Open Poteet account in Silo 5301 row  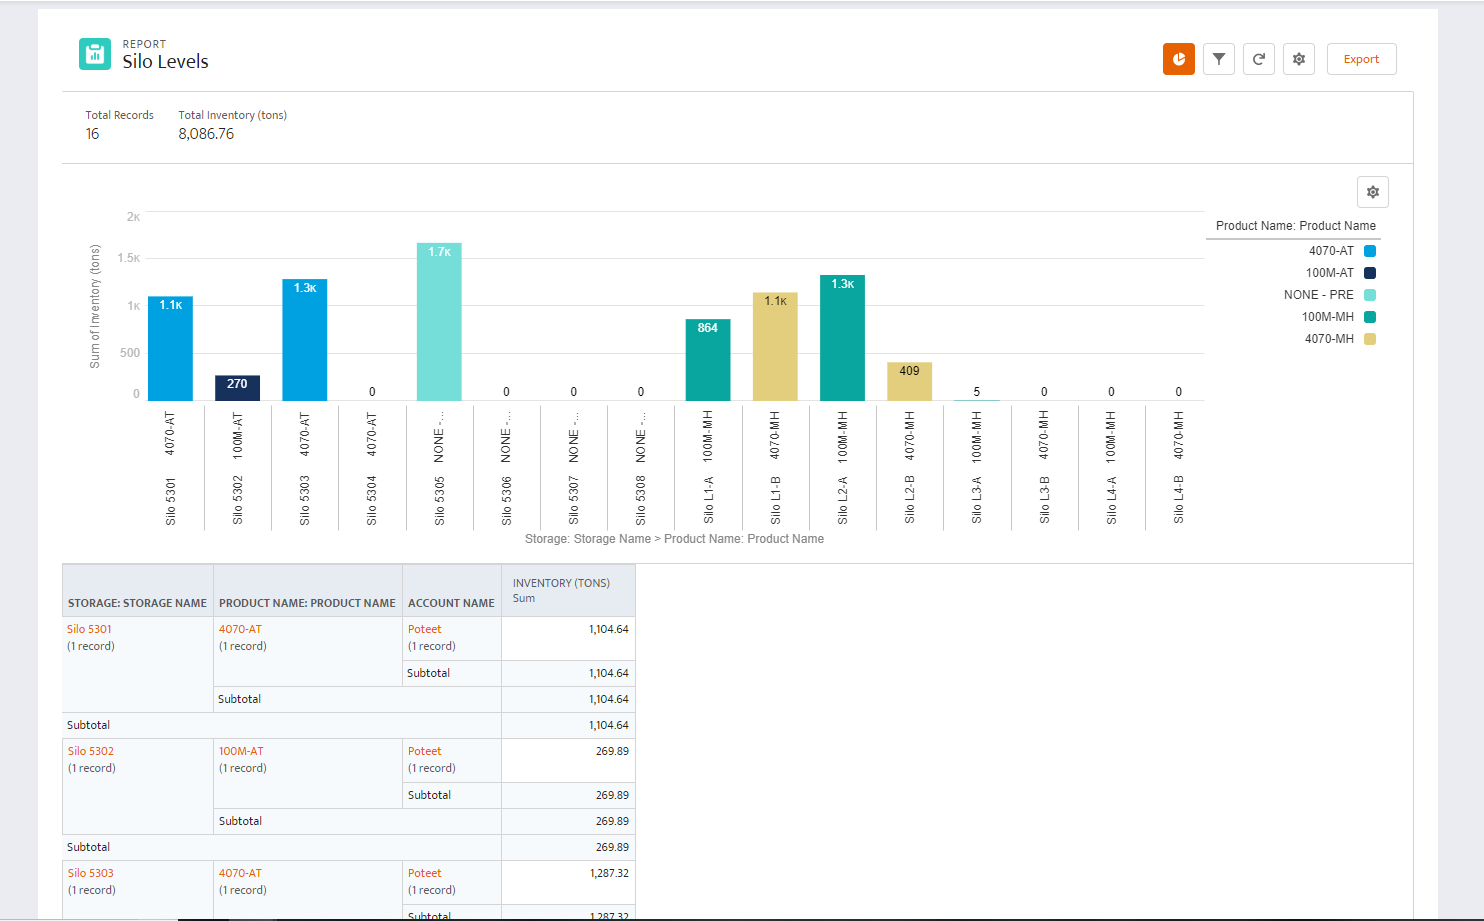(x=424, y=629)
